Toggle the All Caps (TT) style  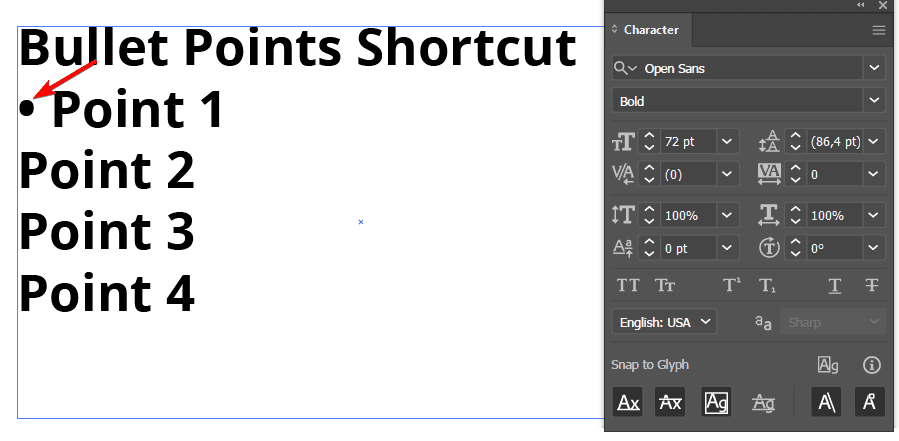coord(628,285)
